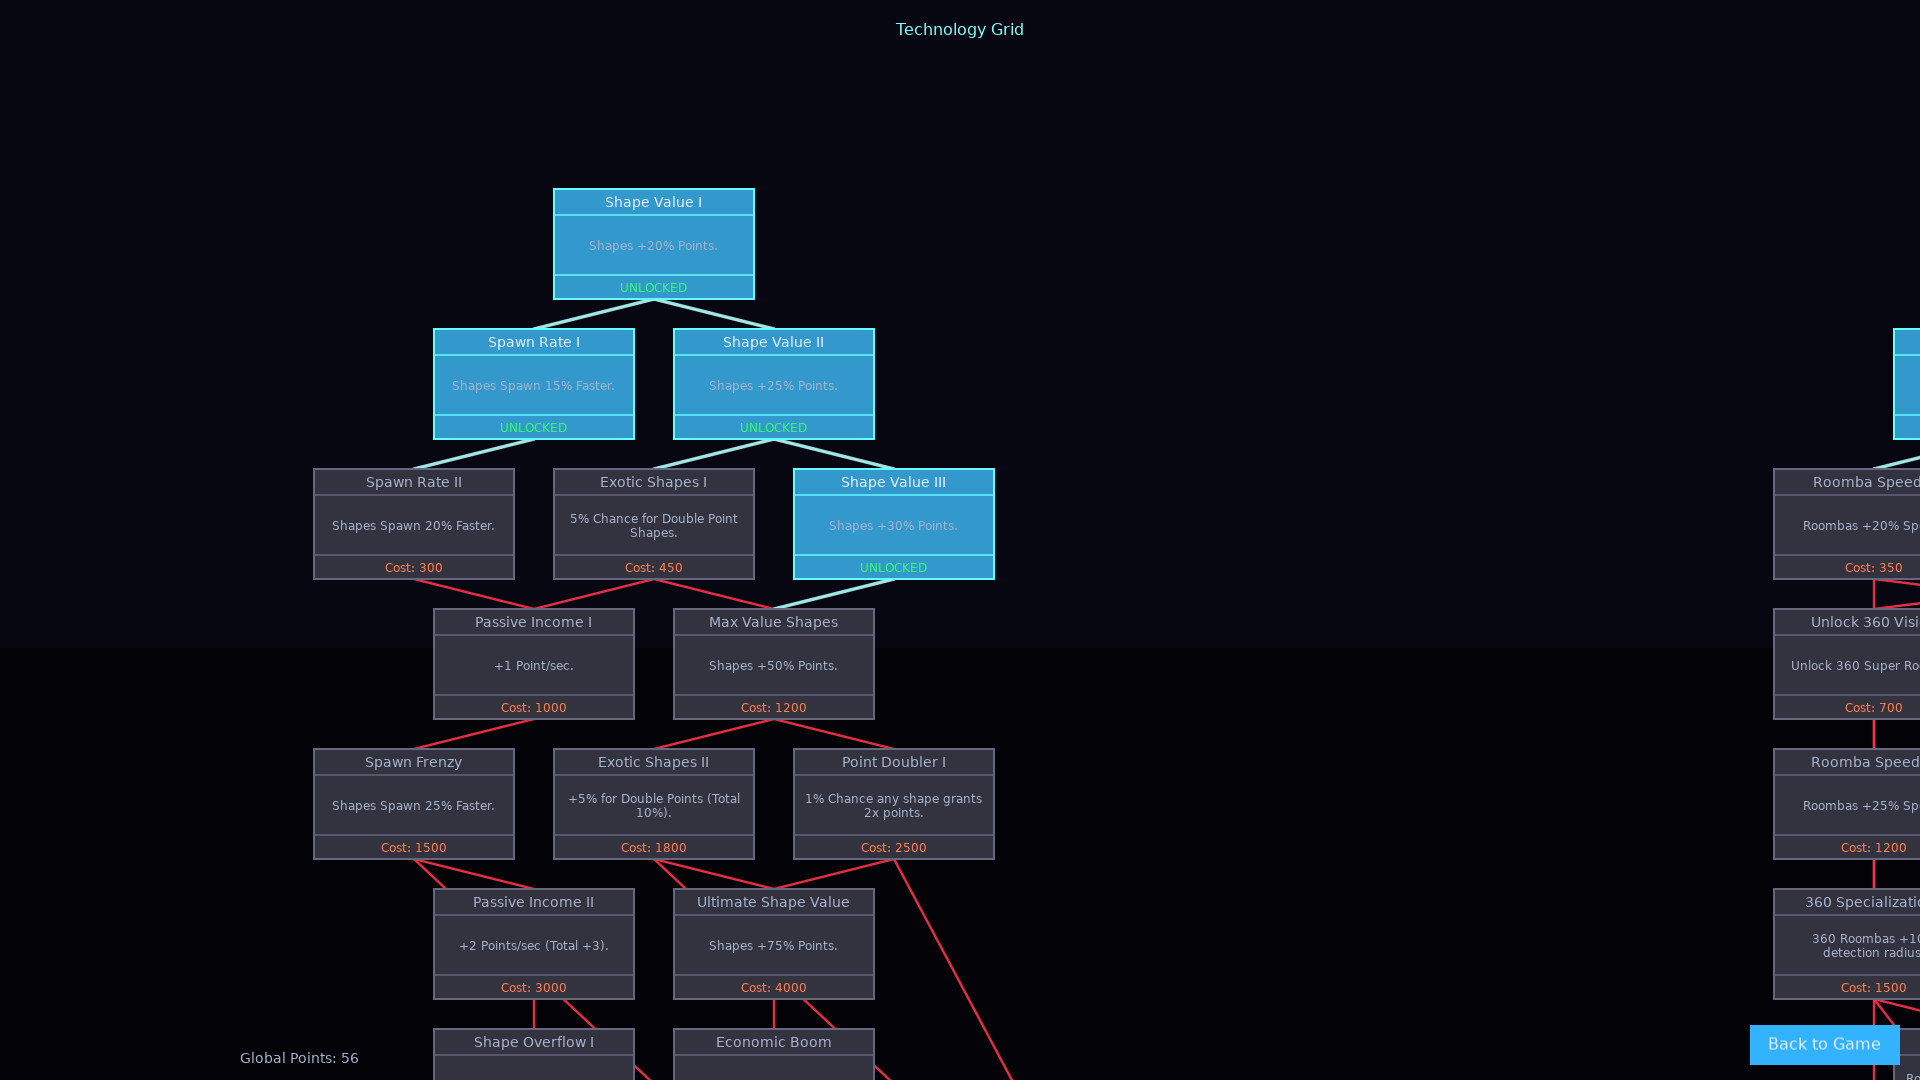Buy the Max Value Shapes upgrade
The height and width of the screenshot is (1080, 1920).
(x=774, y=664)
